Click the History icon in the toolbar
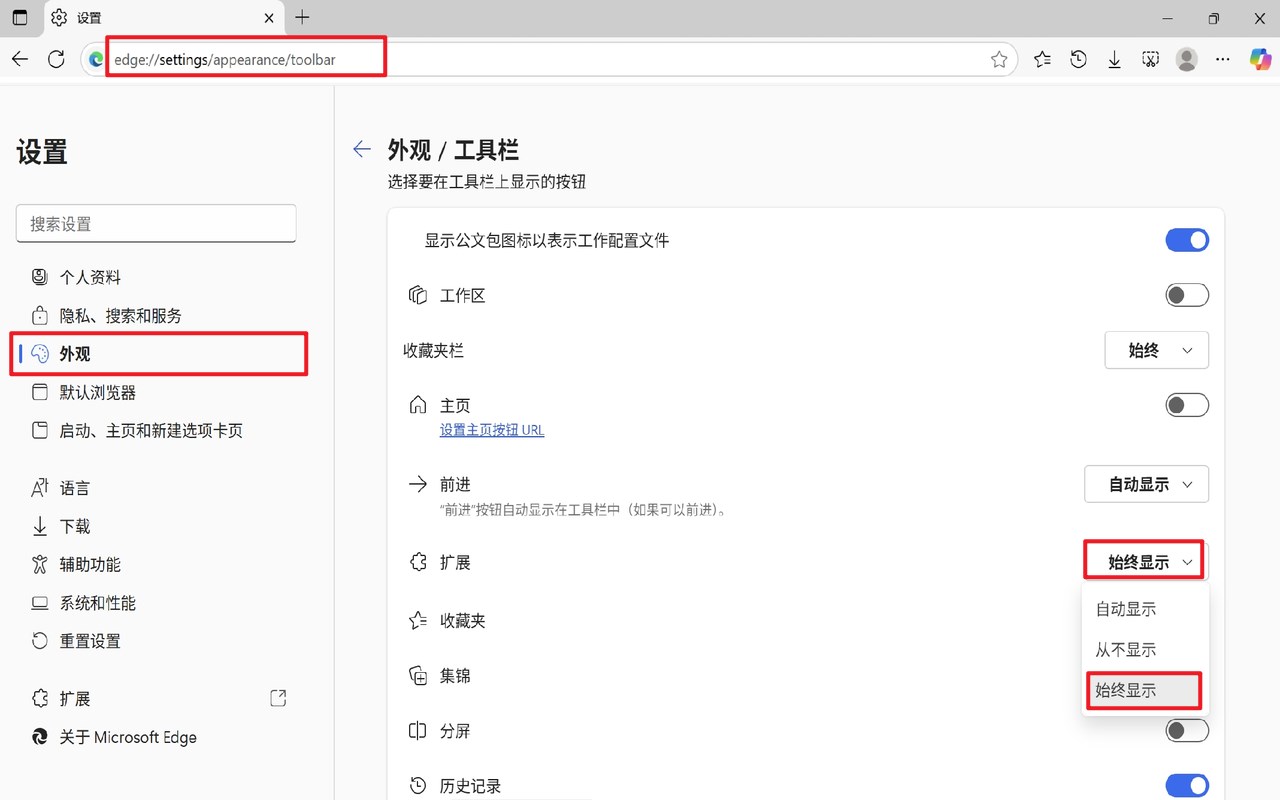The image size is (1280, 800). pyautogui.click(x=1078, y=59)
